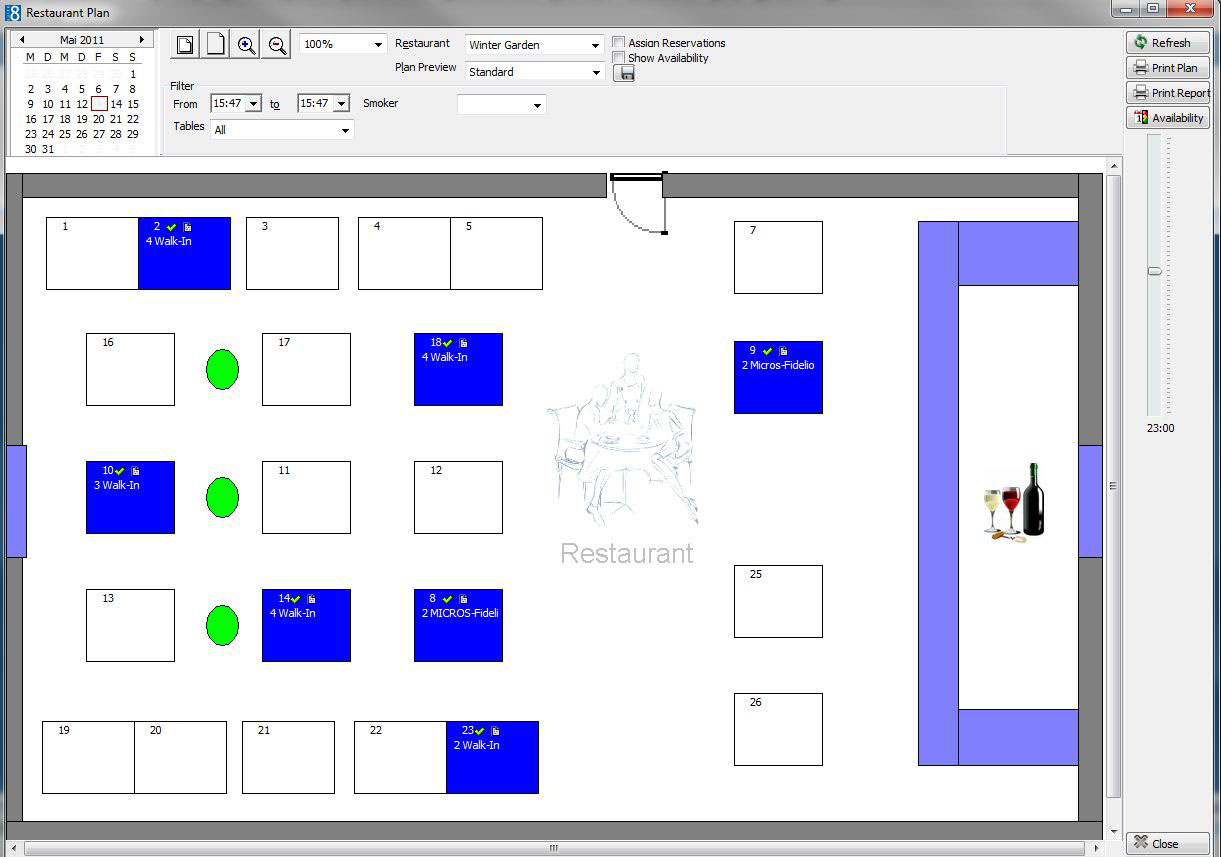Click the zoom out magnifier icon
The height and width of the screenshot is (857, 1221).
coord(277,45)
